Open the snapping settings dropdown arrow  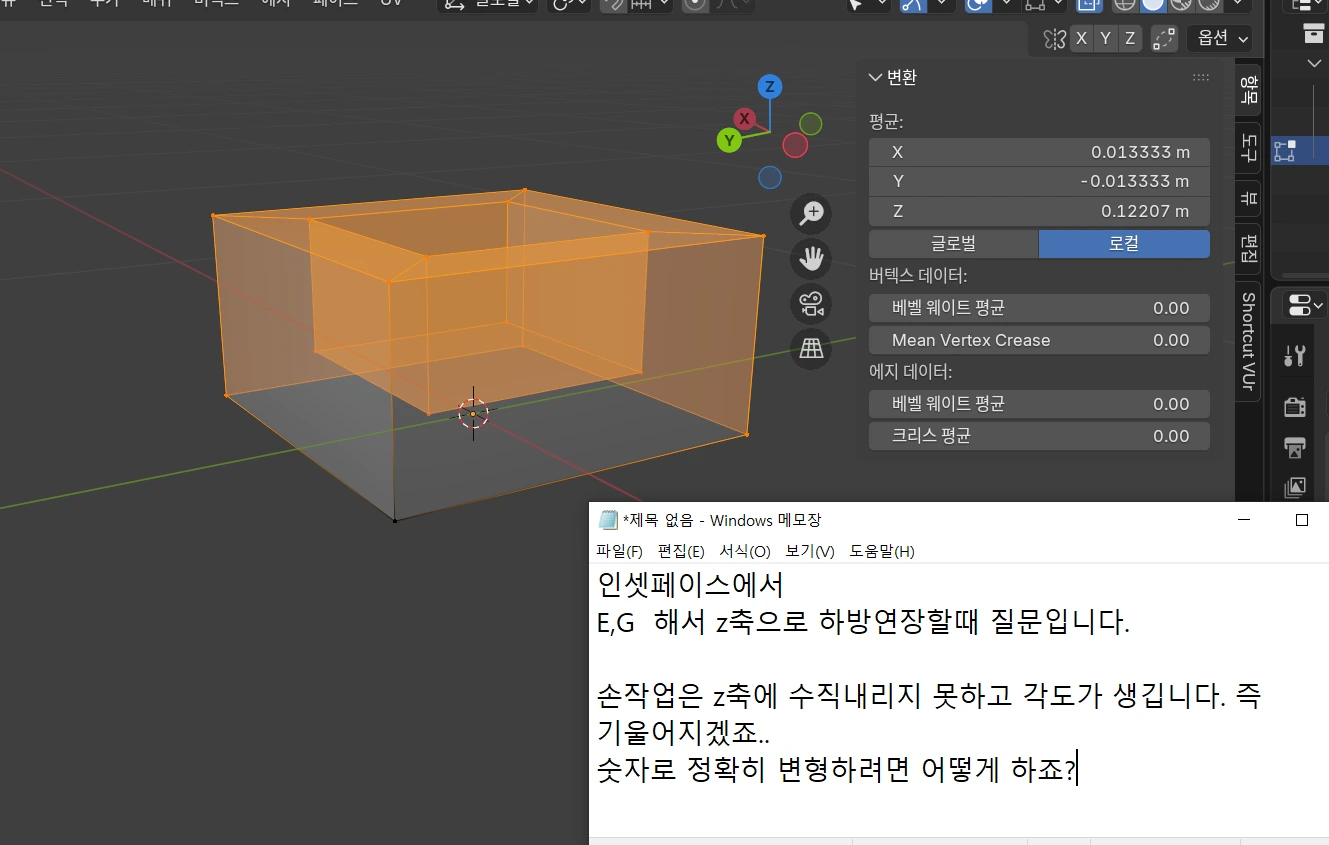[x=664, y=6]
